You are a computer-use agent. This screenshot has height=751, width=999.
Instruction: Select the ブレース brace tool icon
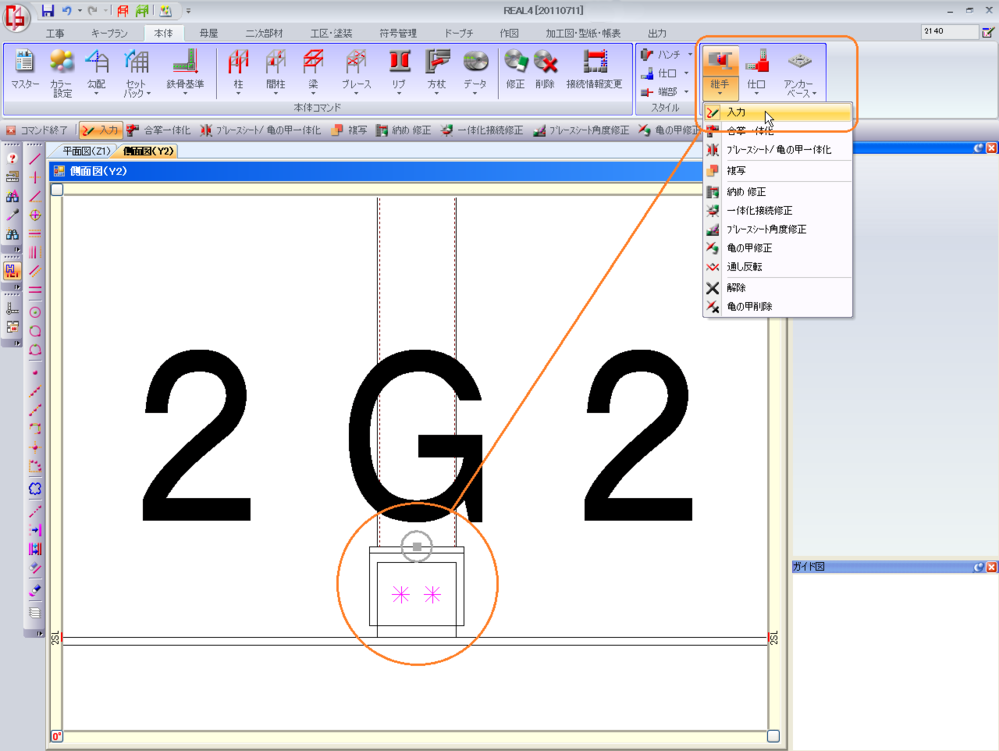356,62
